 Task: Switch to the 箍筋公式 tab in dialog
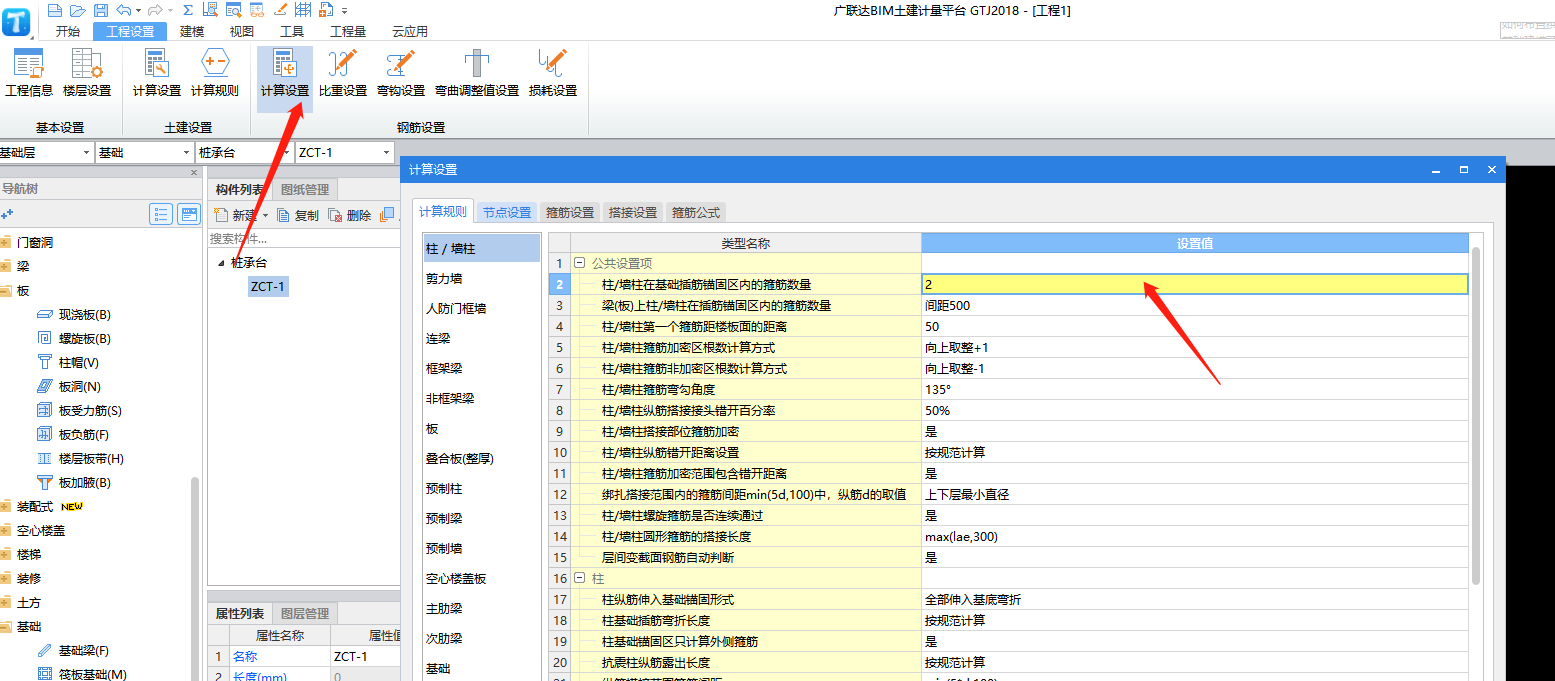click(x=696, y=212)
